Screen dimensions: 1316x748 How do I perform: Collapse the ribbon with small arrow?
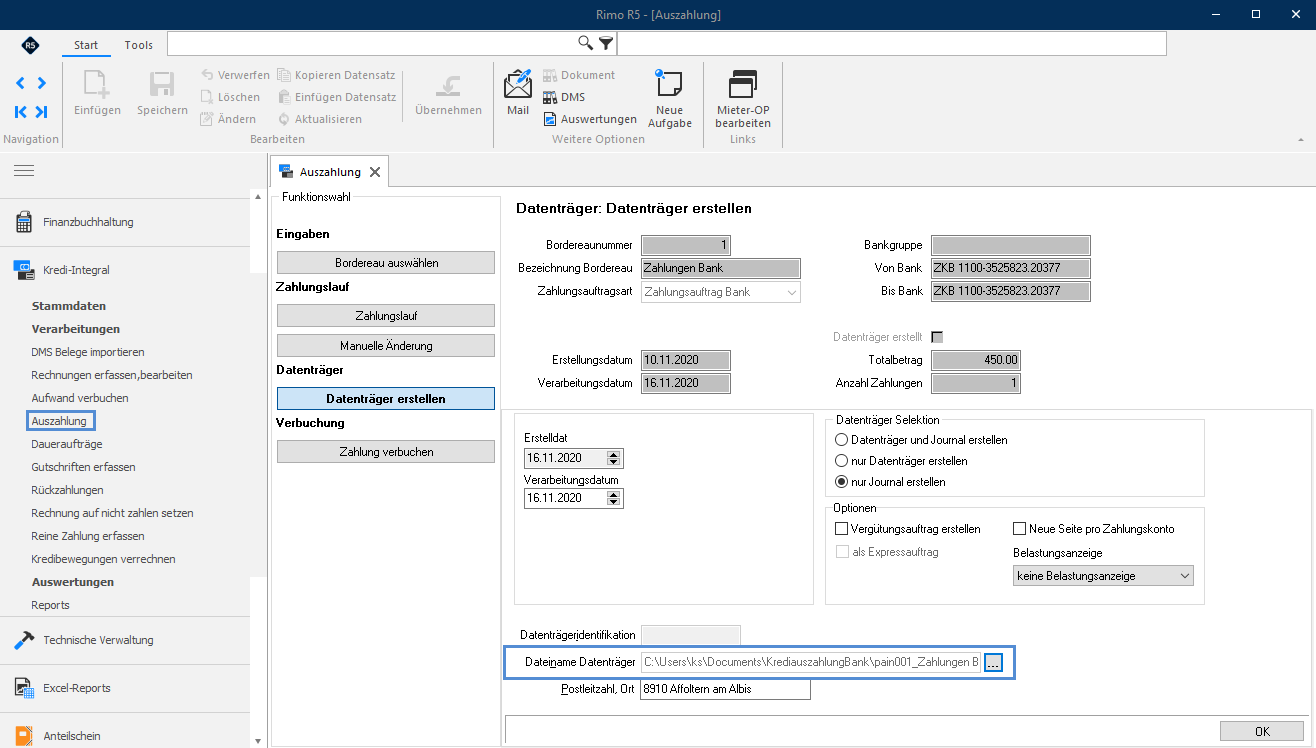1301,139
